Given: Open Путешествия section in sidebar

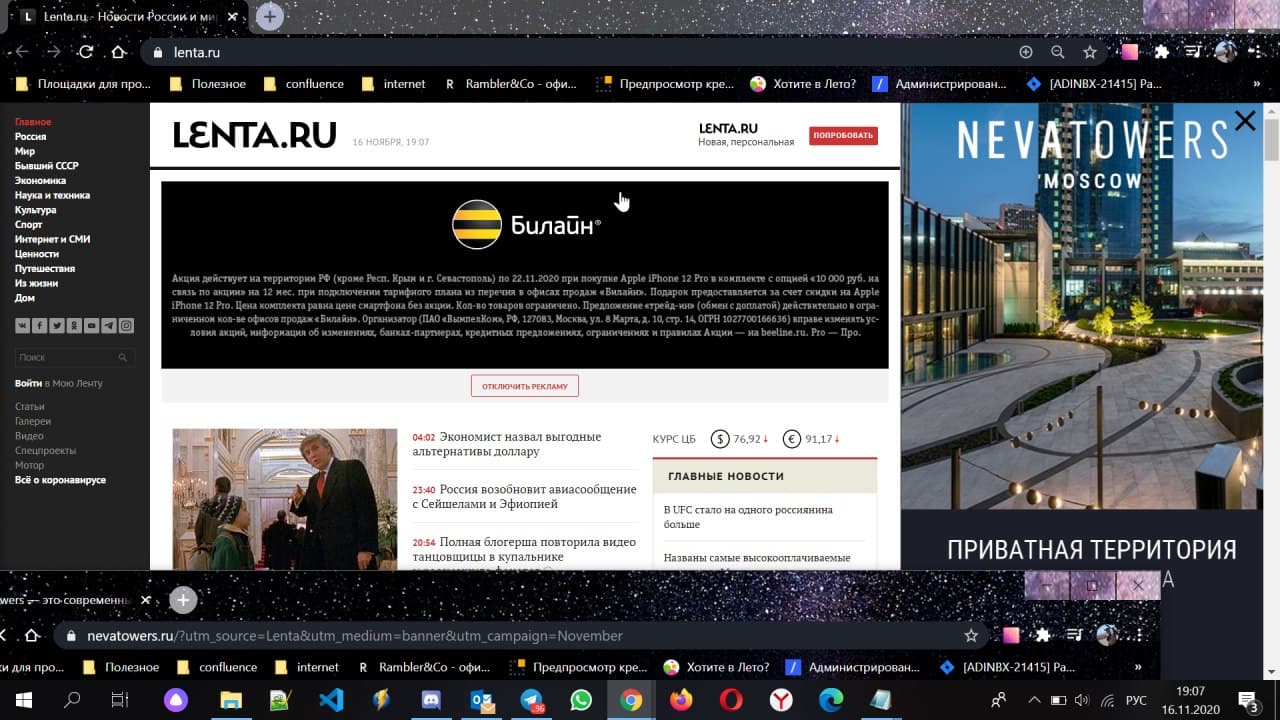Looking at the screenshot, I should pyautogui.click(x=45, y=269).
